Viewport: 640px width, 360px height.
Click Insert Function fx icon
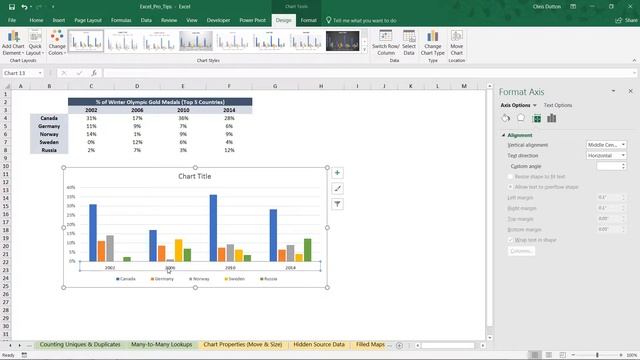tap(94, 73)
